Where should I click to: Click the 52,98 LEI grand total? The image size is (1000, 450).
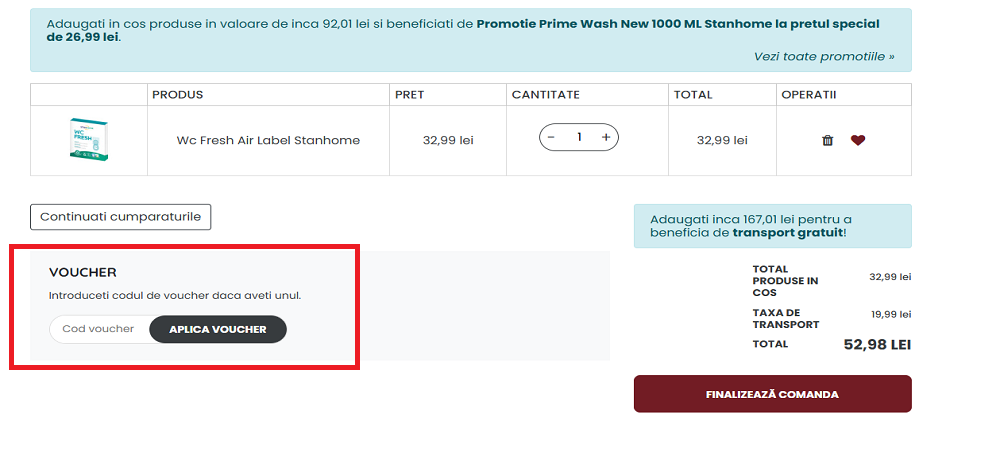coord(877,345)
